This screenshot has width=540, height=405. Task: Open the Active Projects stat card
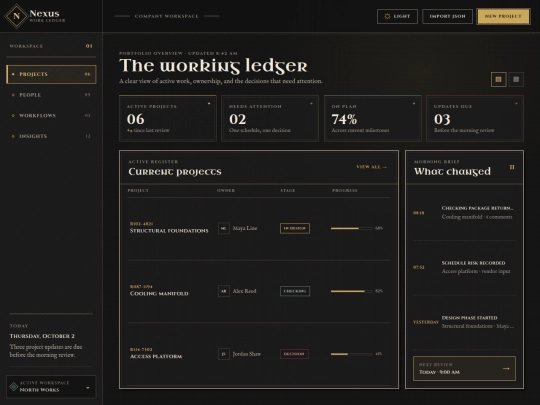tap(168, 118)
